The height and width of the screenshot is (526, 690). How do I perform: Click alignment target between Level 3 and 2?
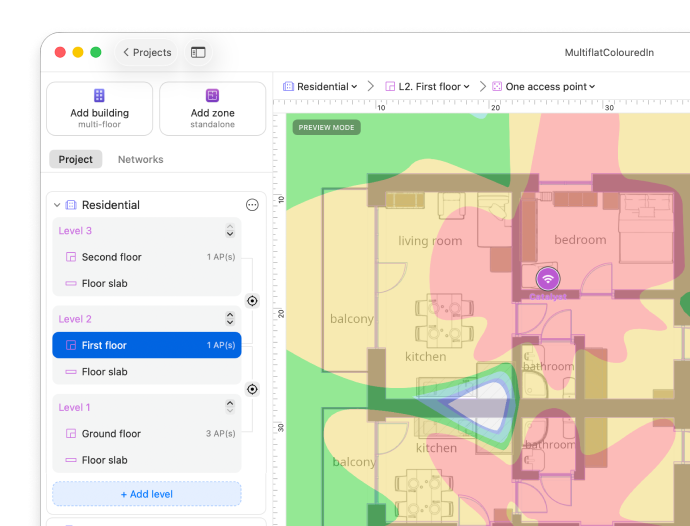coord(252,301)
